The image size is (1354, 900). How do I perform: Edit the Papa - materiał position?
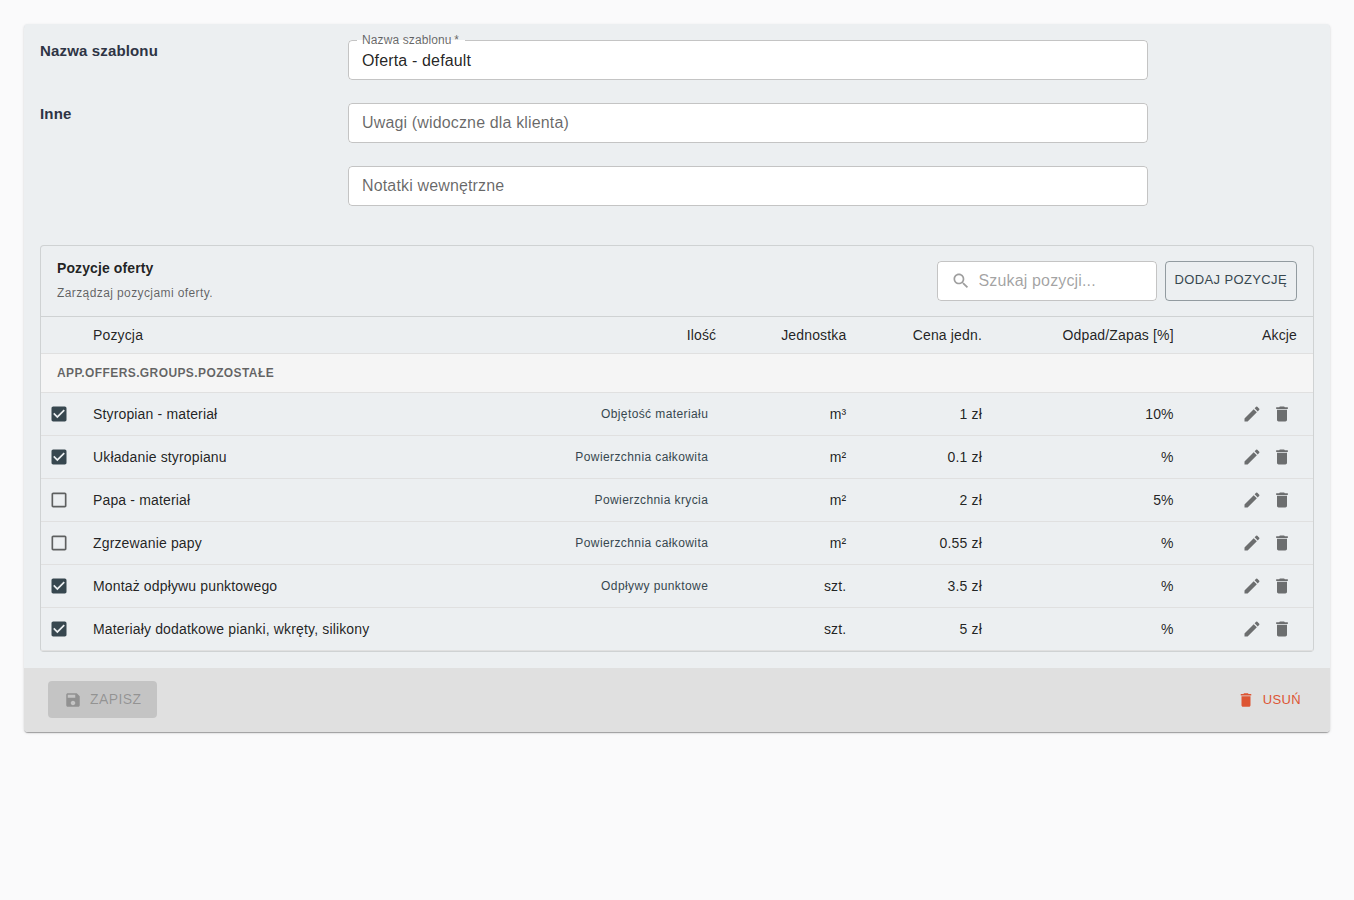(1251, 500)
